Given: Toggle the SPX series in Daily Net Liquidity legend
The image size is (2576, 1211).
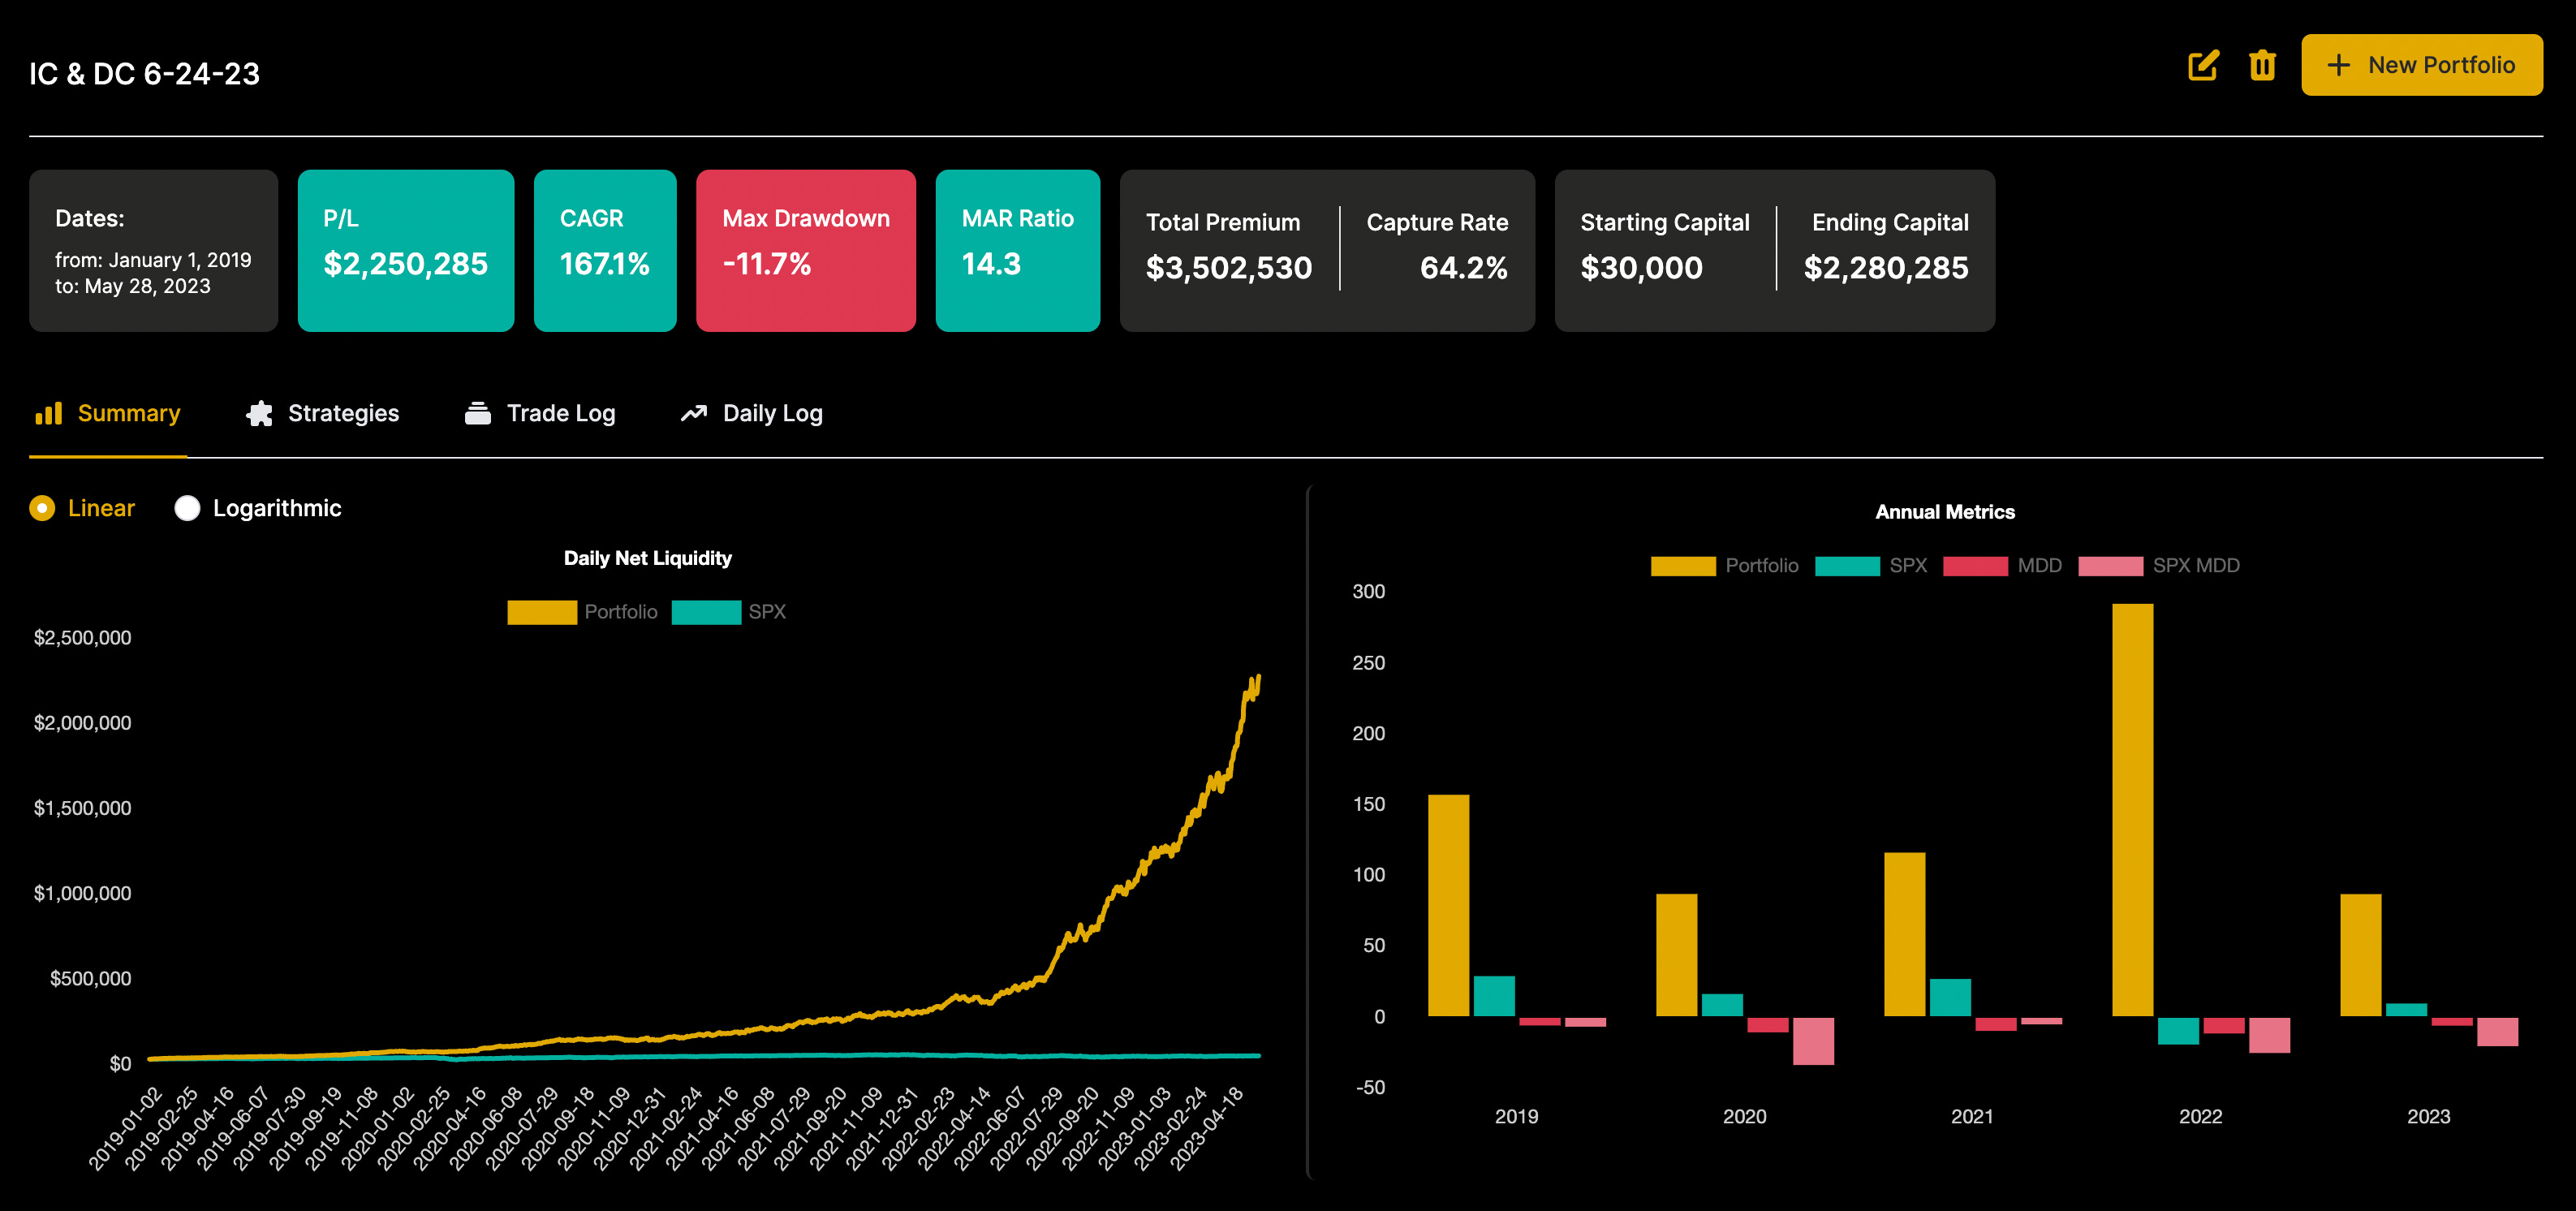Looking at the screenshot, I should pos(740,611).
